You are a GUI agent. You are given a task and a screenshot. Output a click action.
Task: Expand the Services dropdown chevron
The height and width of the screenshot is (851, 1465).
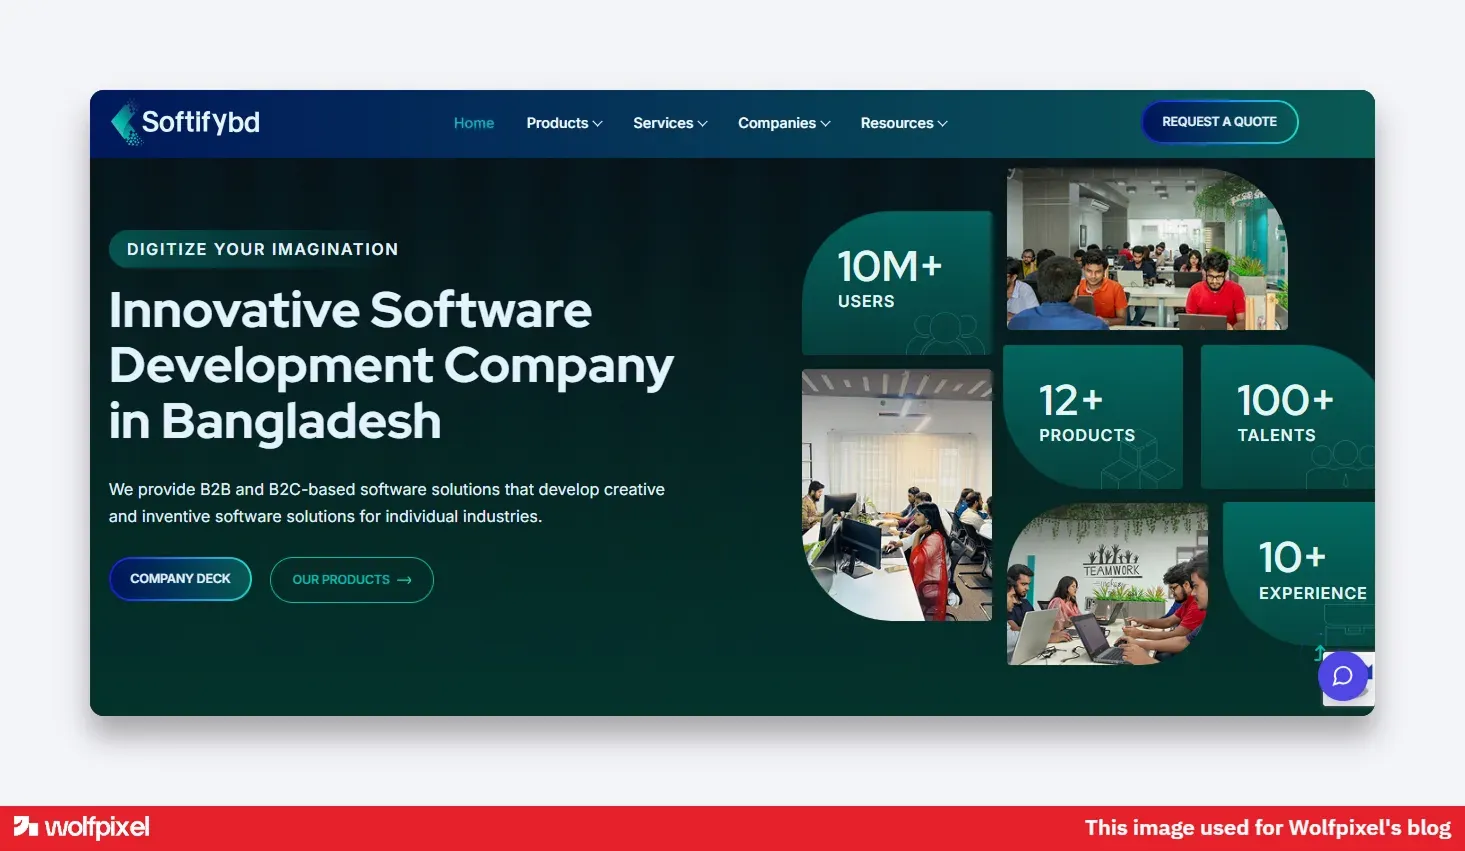703,124
